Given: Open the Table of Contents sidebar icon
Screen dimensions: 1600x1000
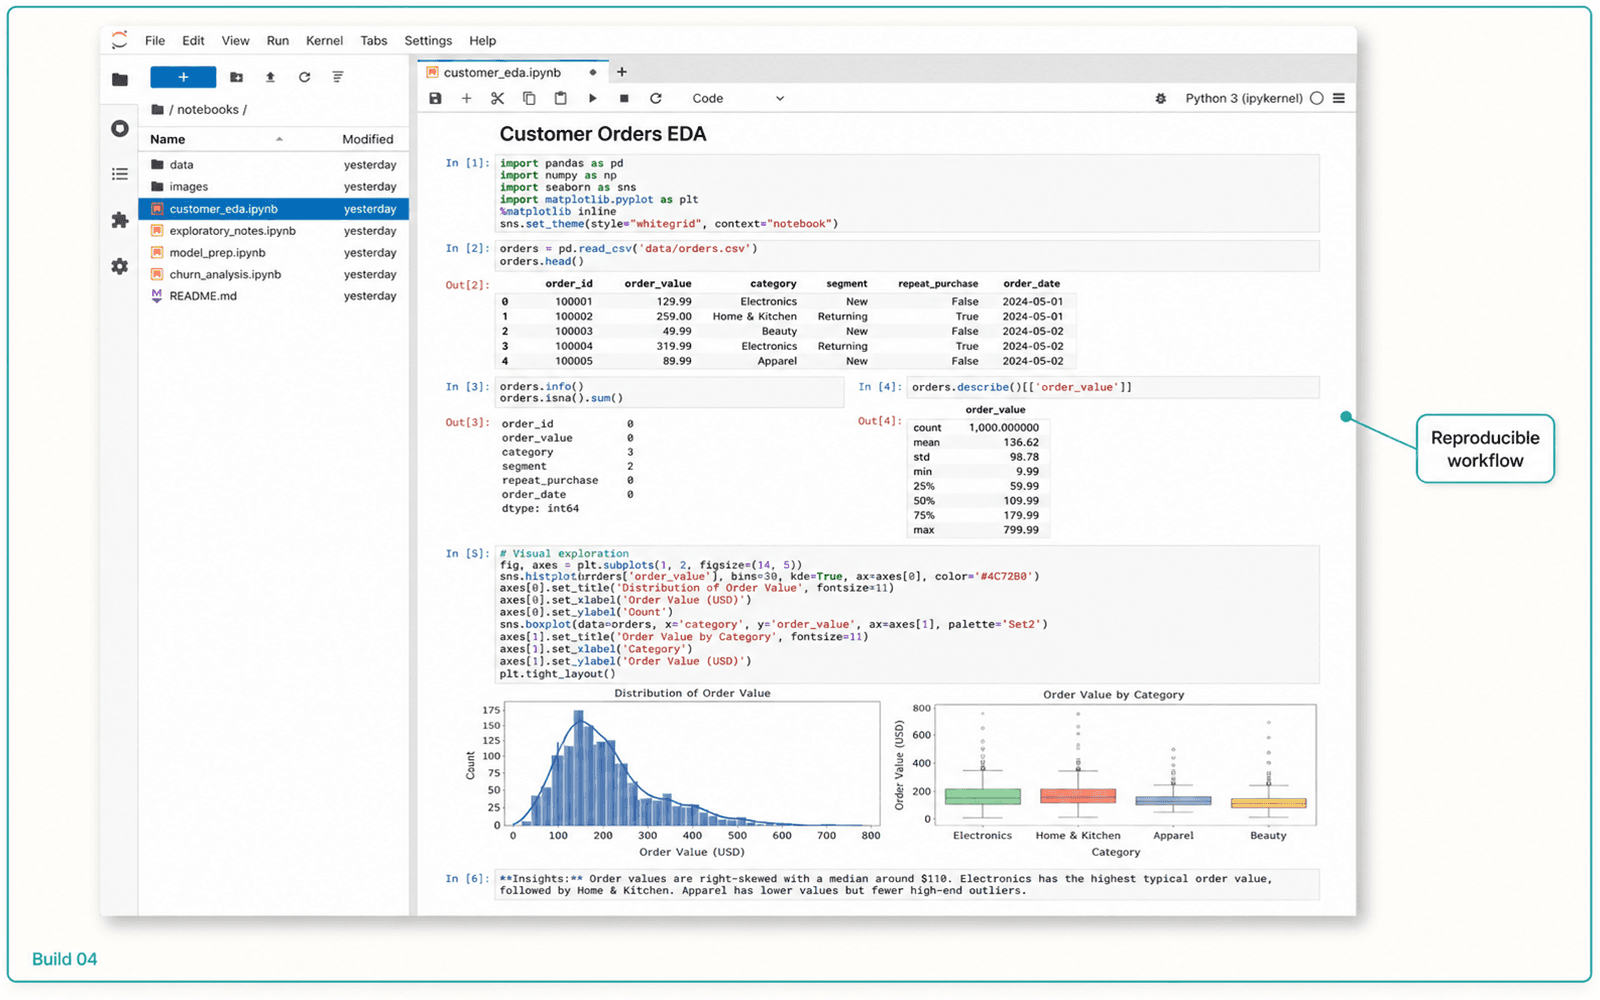Looking at the screenshot, I should 120,174.
